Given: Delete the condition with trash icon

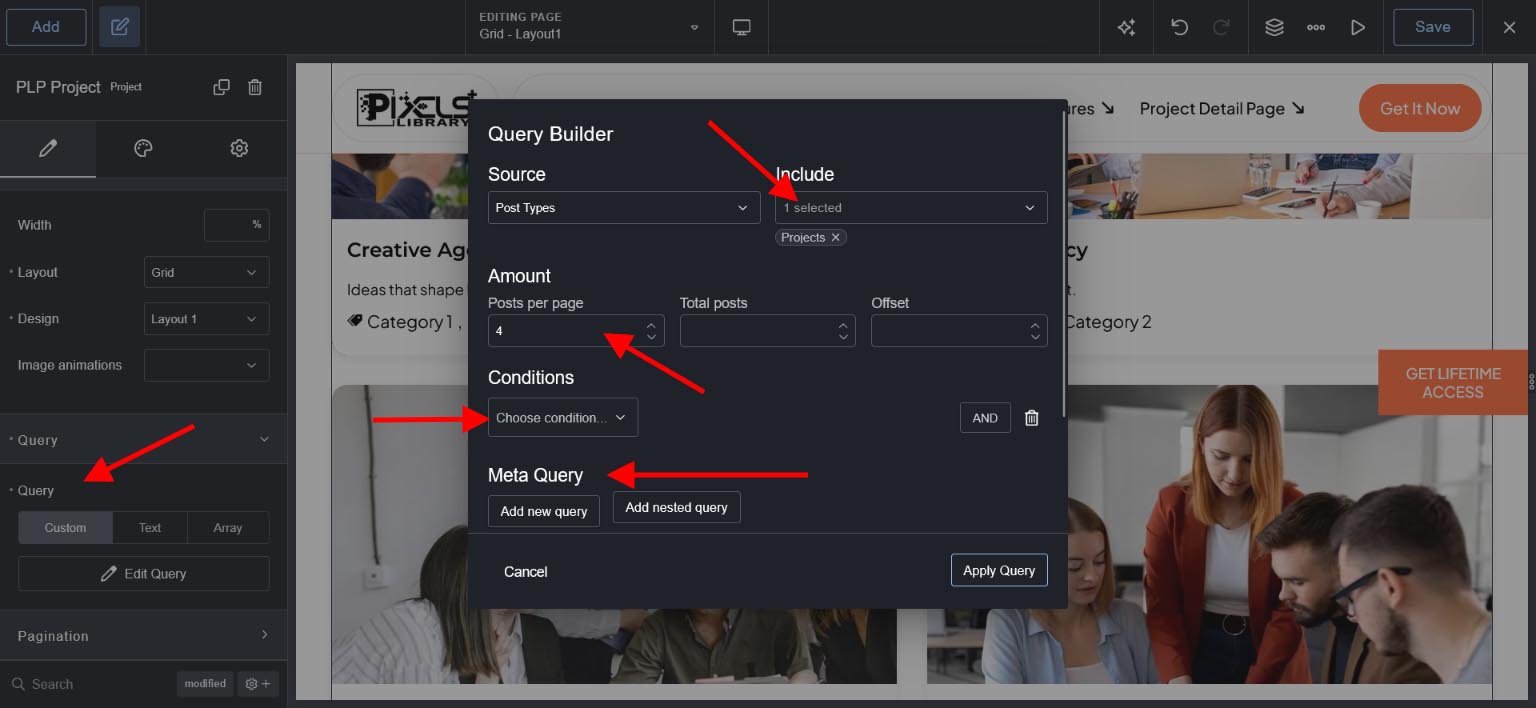Looking at the screenshot, I should point(1032,418).
